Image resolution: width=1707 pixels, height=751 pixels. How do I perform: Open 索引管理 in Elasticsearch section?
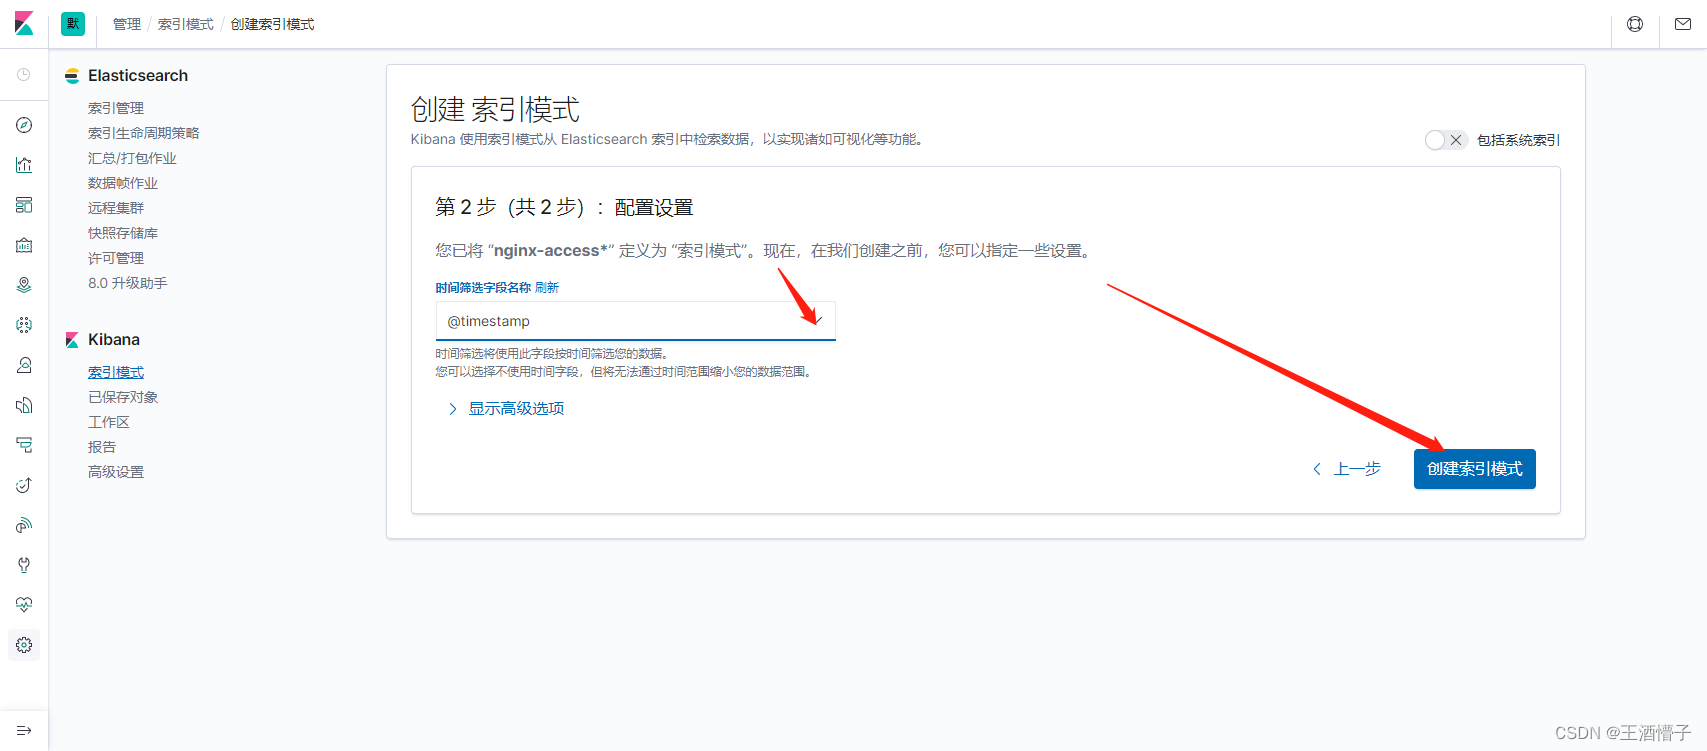(x=116, y=108)
